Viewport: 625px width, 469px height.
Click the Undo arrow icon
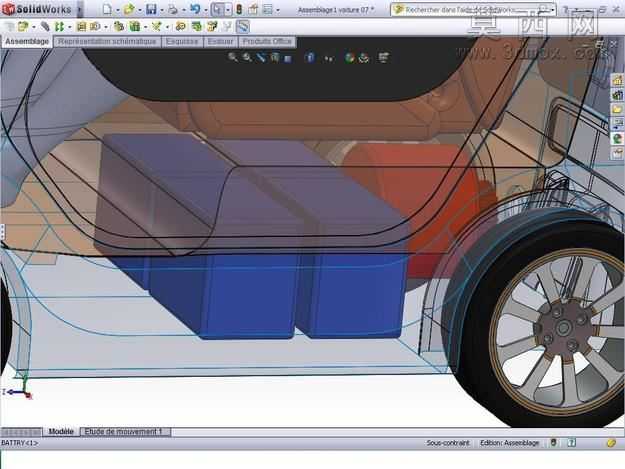point(195,9)
